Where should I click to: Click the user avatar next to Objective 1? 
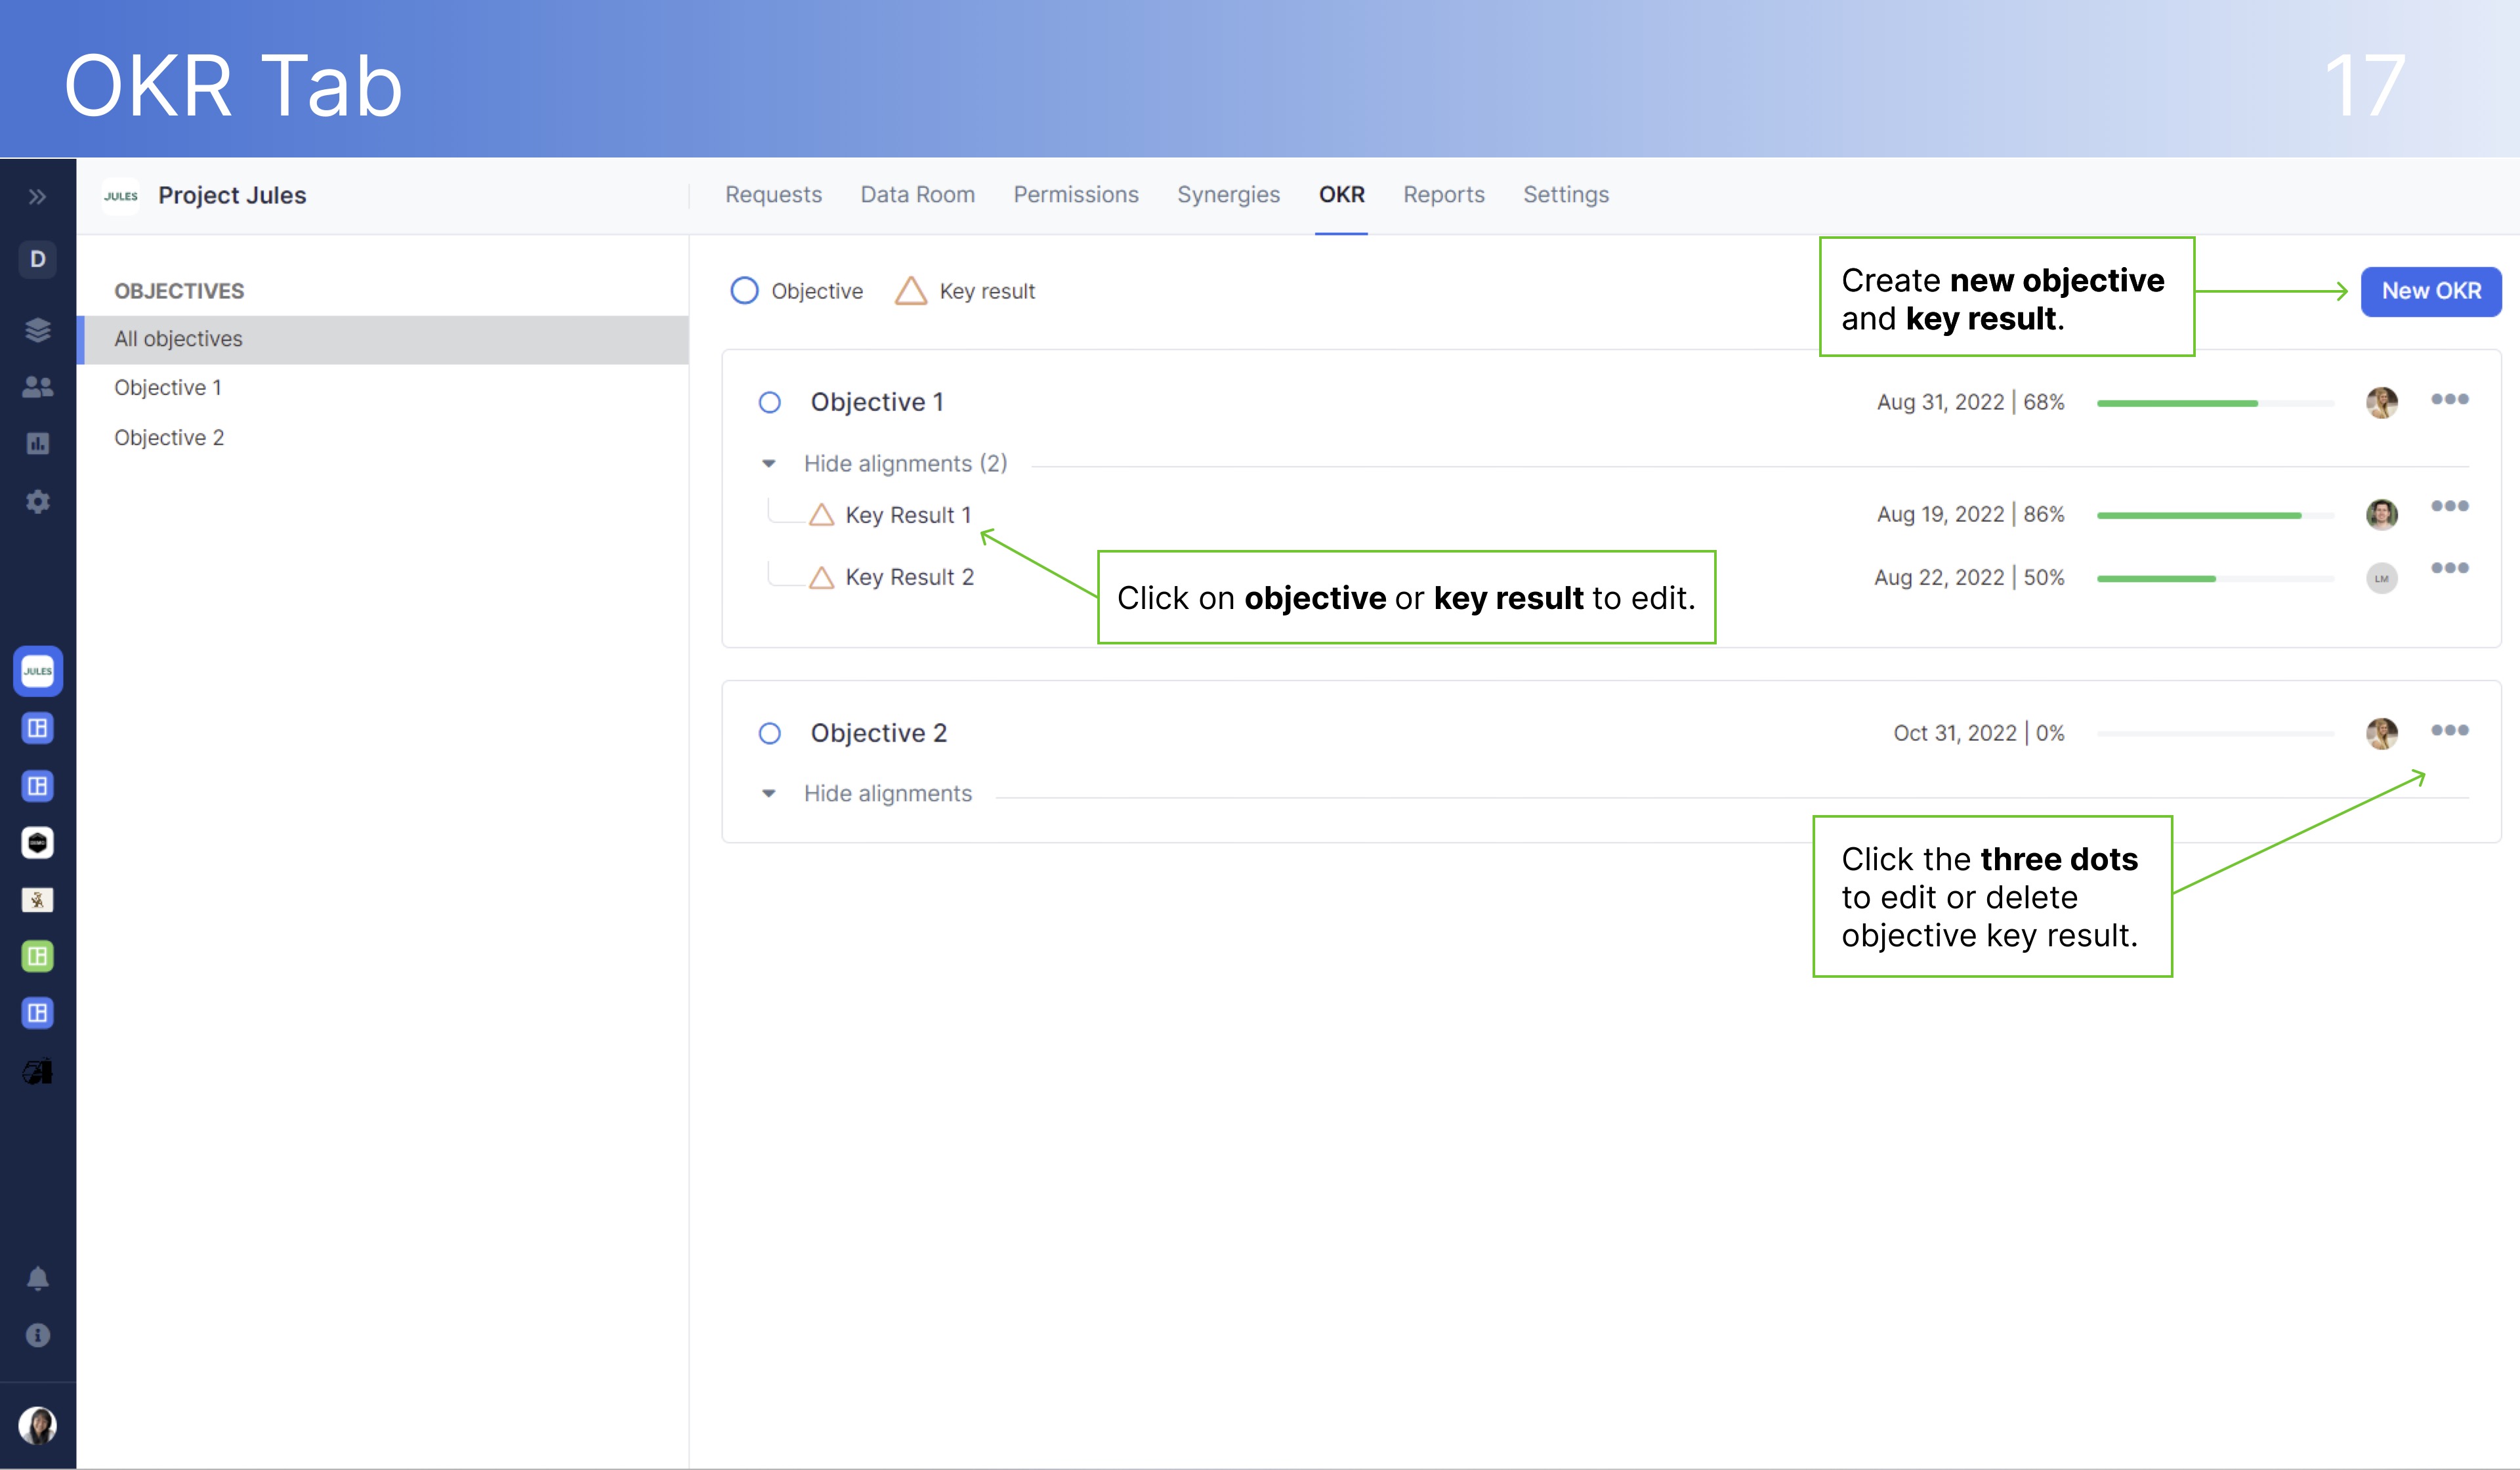tap(2383, 401)
